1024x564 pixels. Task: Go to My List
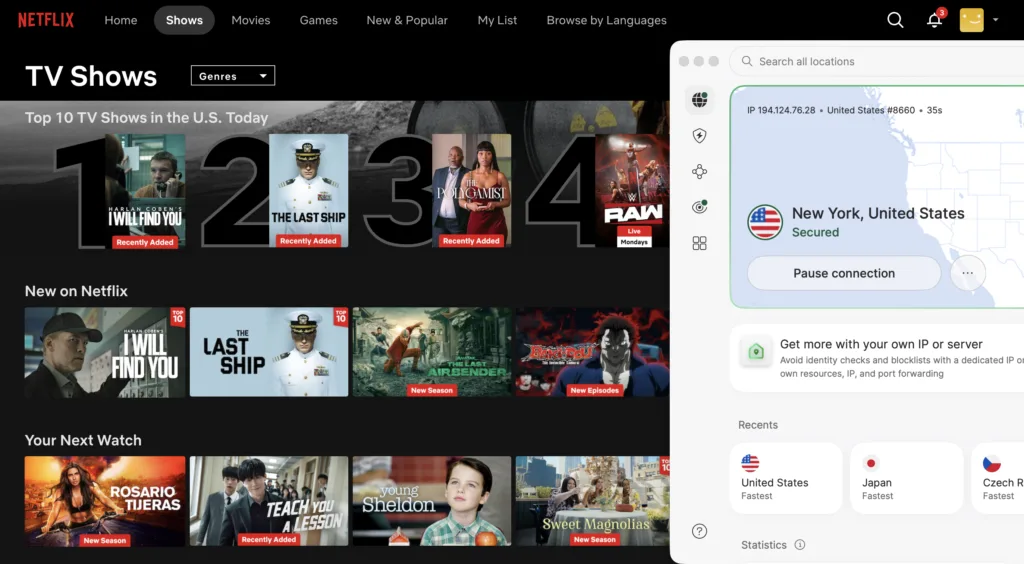tap(497, 20)
